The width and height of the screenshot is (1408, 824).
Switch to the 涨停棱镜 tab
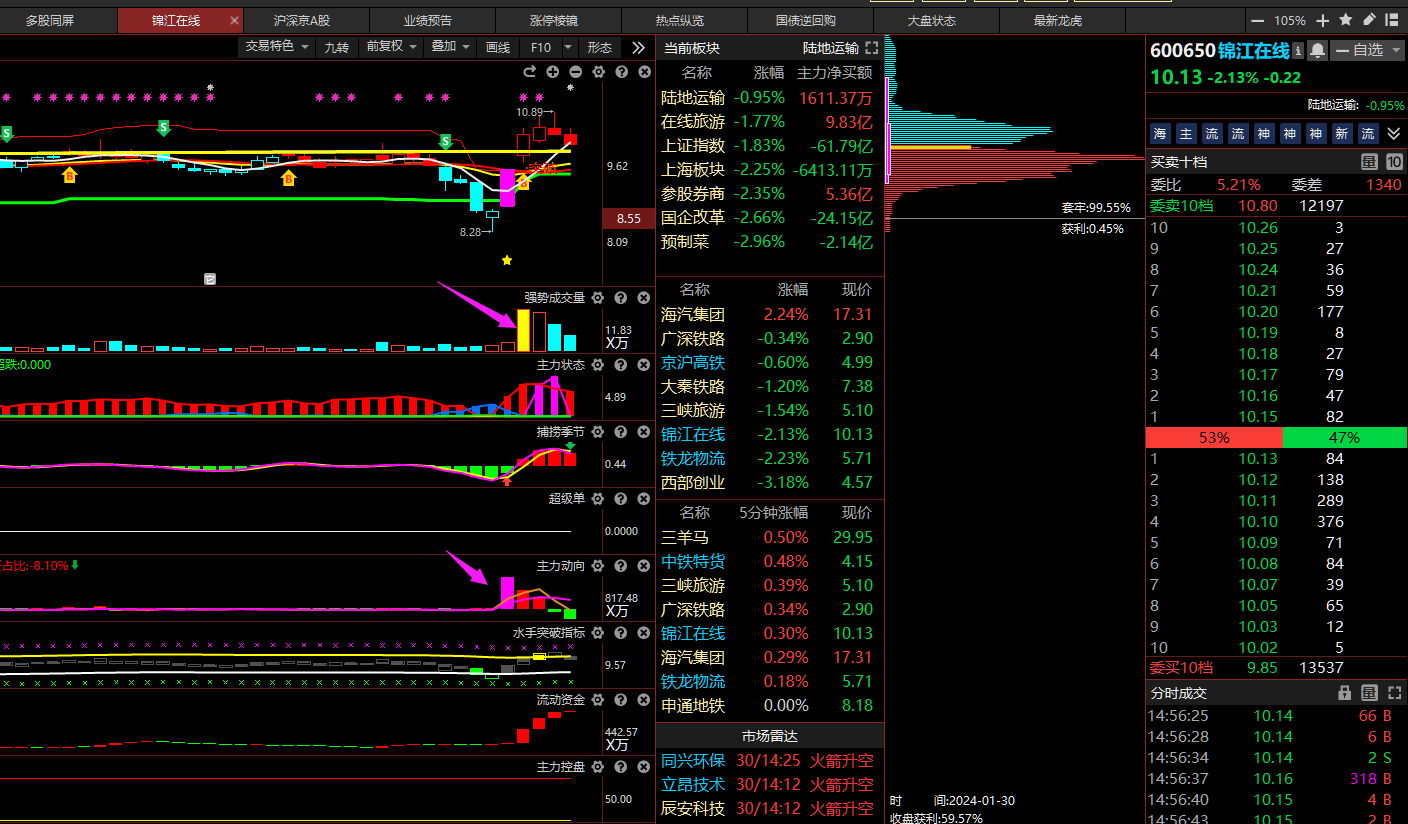point(554,20)
